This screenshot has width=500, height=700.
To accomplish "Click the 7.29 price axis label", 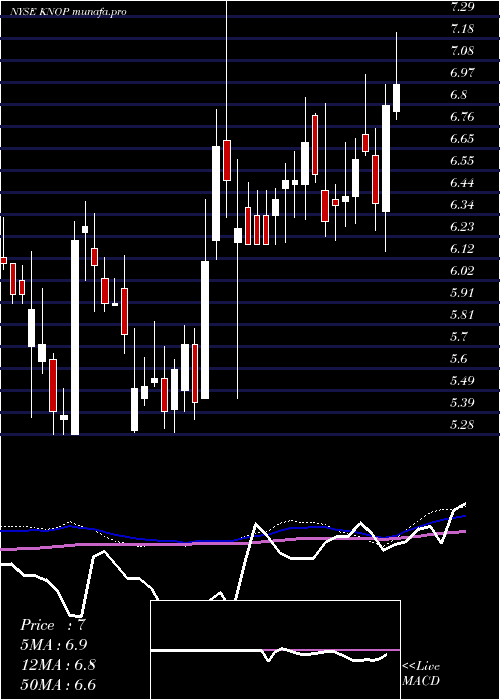I will coord(462,7).
